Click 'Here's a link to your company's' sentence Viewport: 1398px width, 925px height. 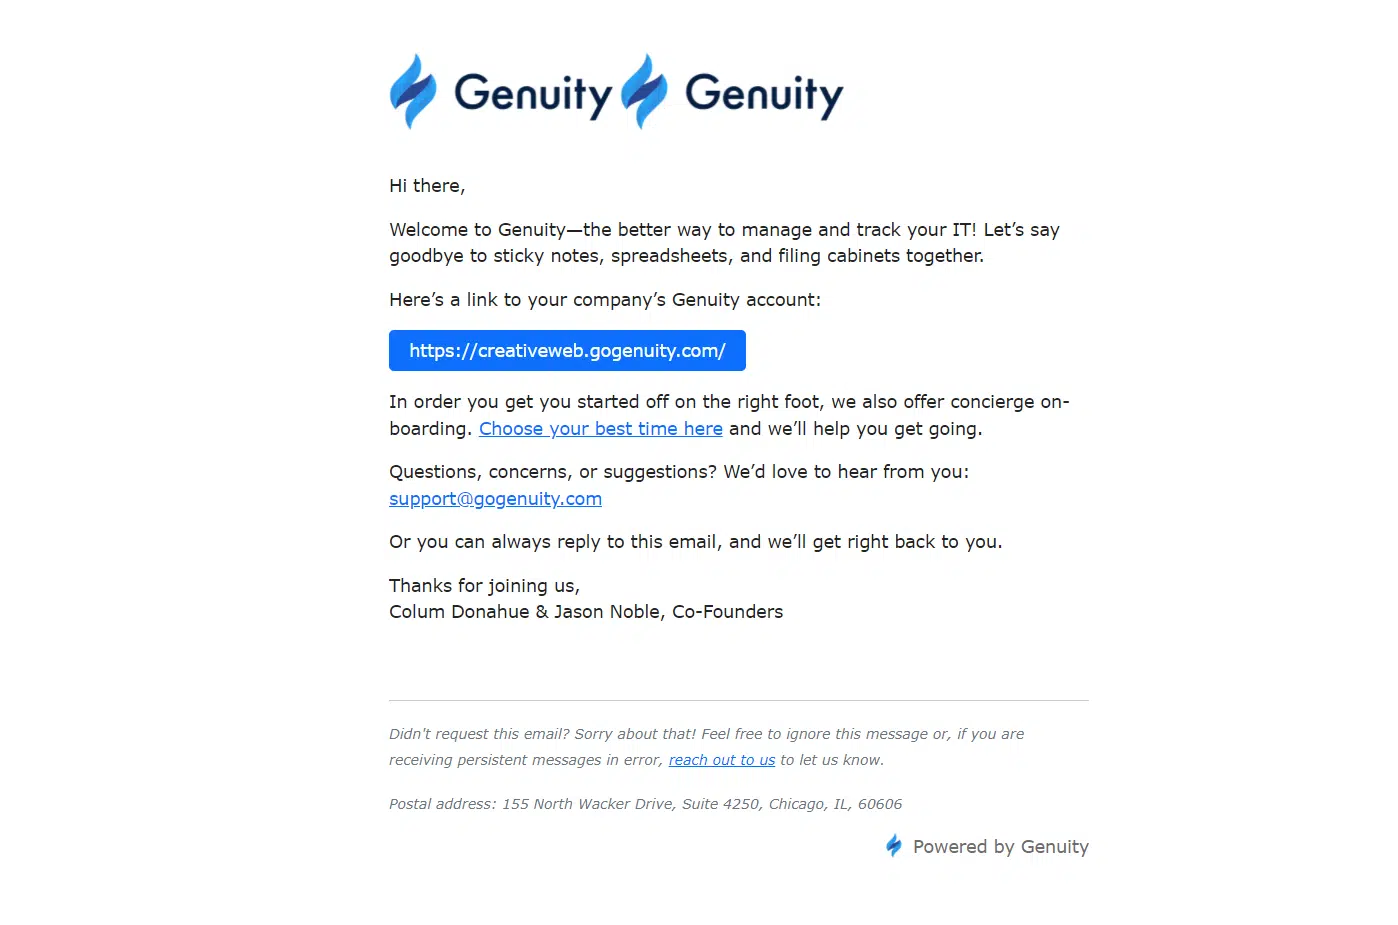[x=605, y=300]
